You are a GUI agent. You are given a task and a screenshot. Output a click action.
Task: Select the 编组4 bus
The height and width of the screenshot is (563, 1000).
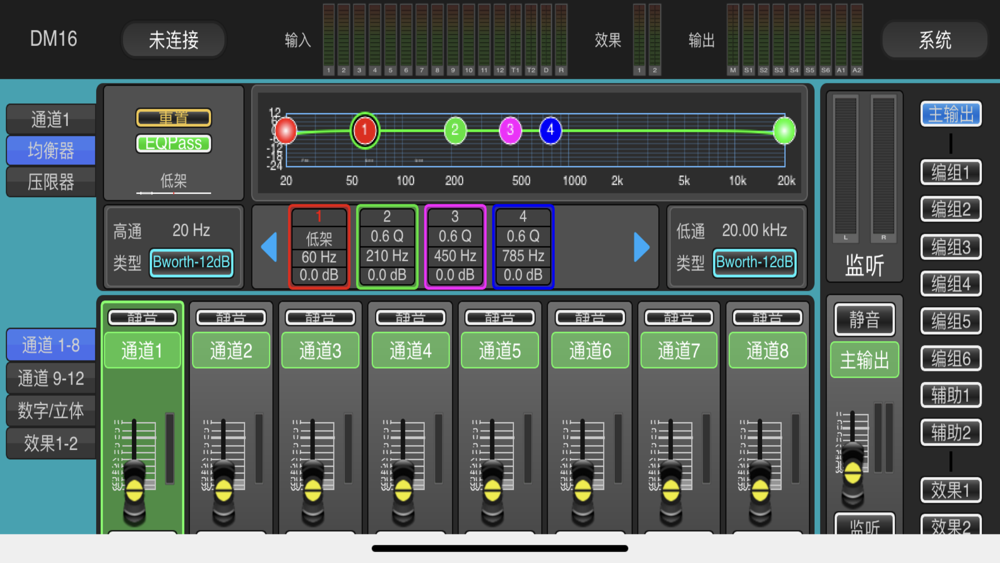click(950, 284)
